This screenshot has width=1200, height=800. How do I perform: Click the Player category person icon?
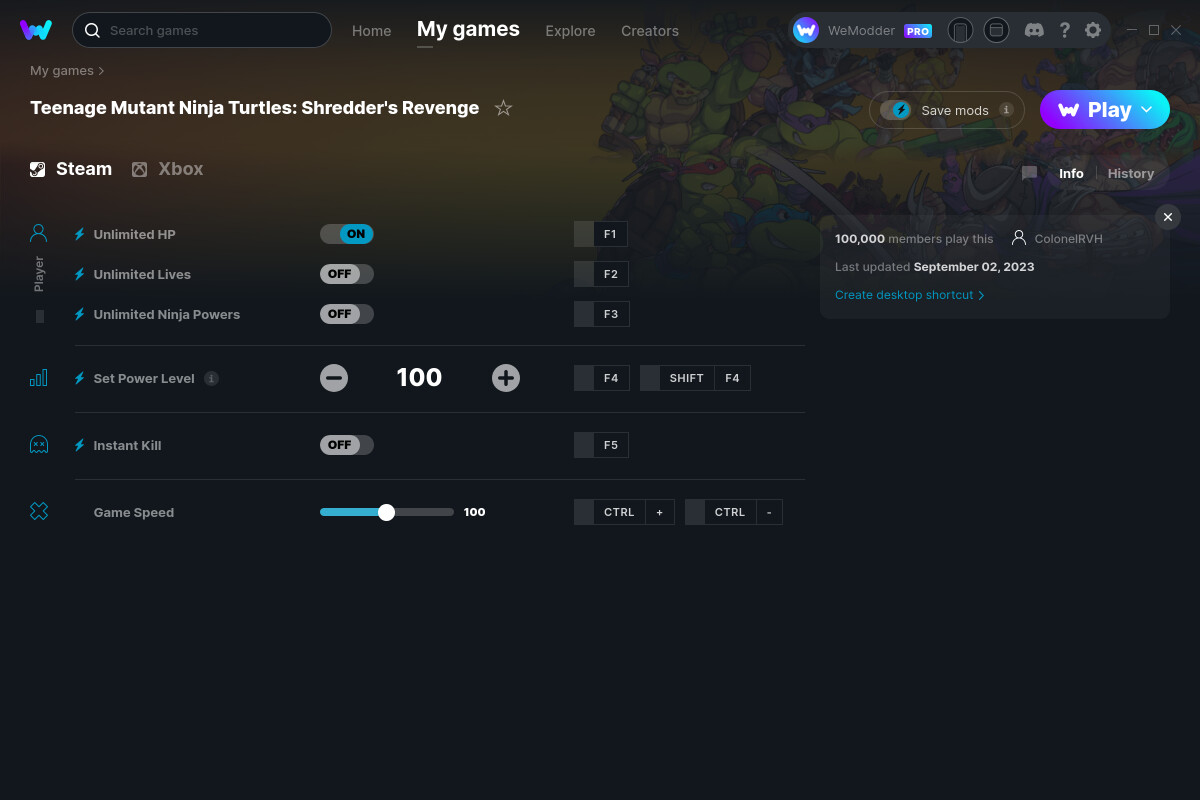click(x=39, y=234)
